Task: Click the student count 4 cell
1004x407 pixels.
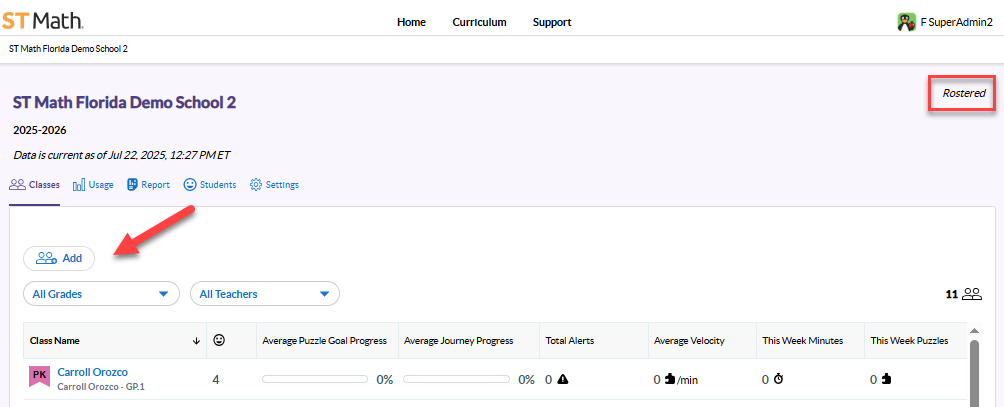Action: (x=216, y=379)
